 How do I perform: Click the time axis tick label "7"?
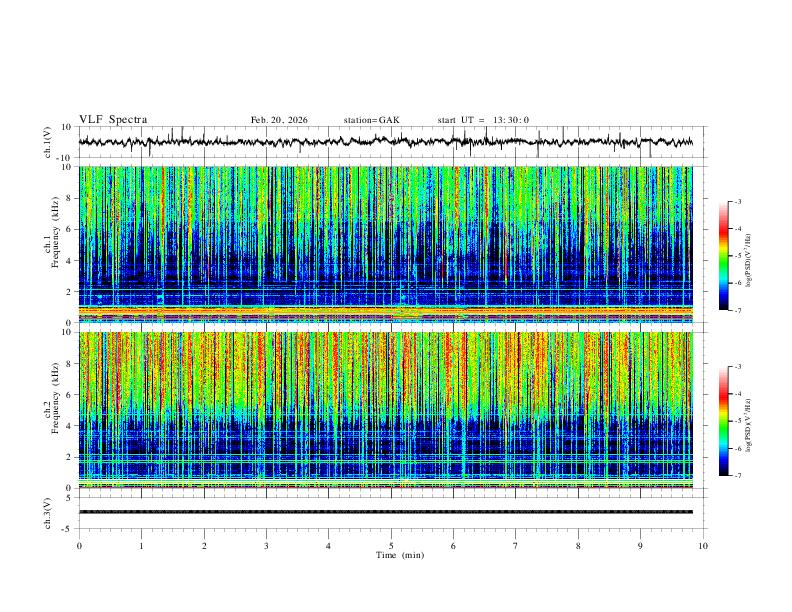click(x=516, y=546)
